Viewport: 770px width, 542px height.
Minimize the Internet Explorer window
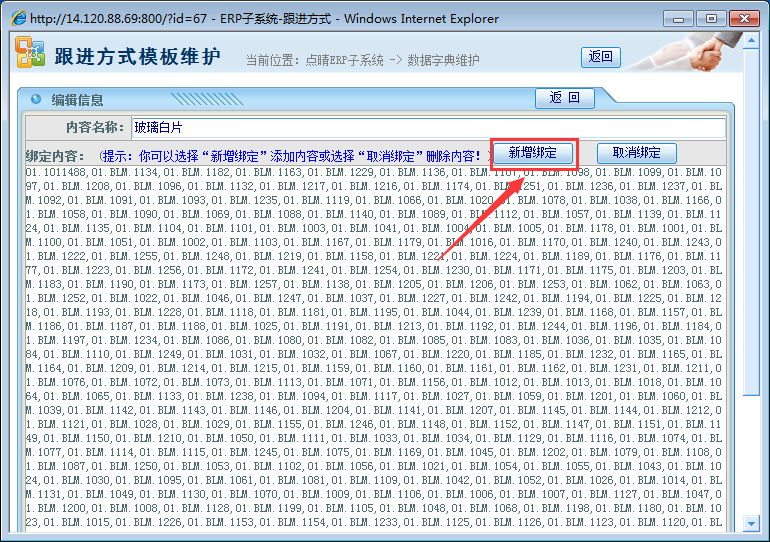coord(678,18)
